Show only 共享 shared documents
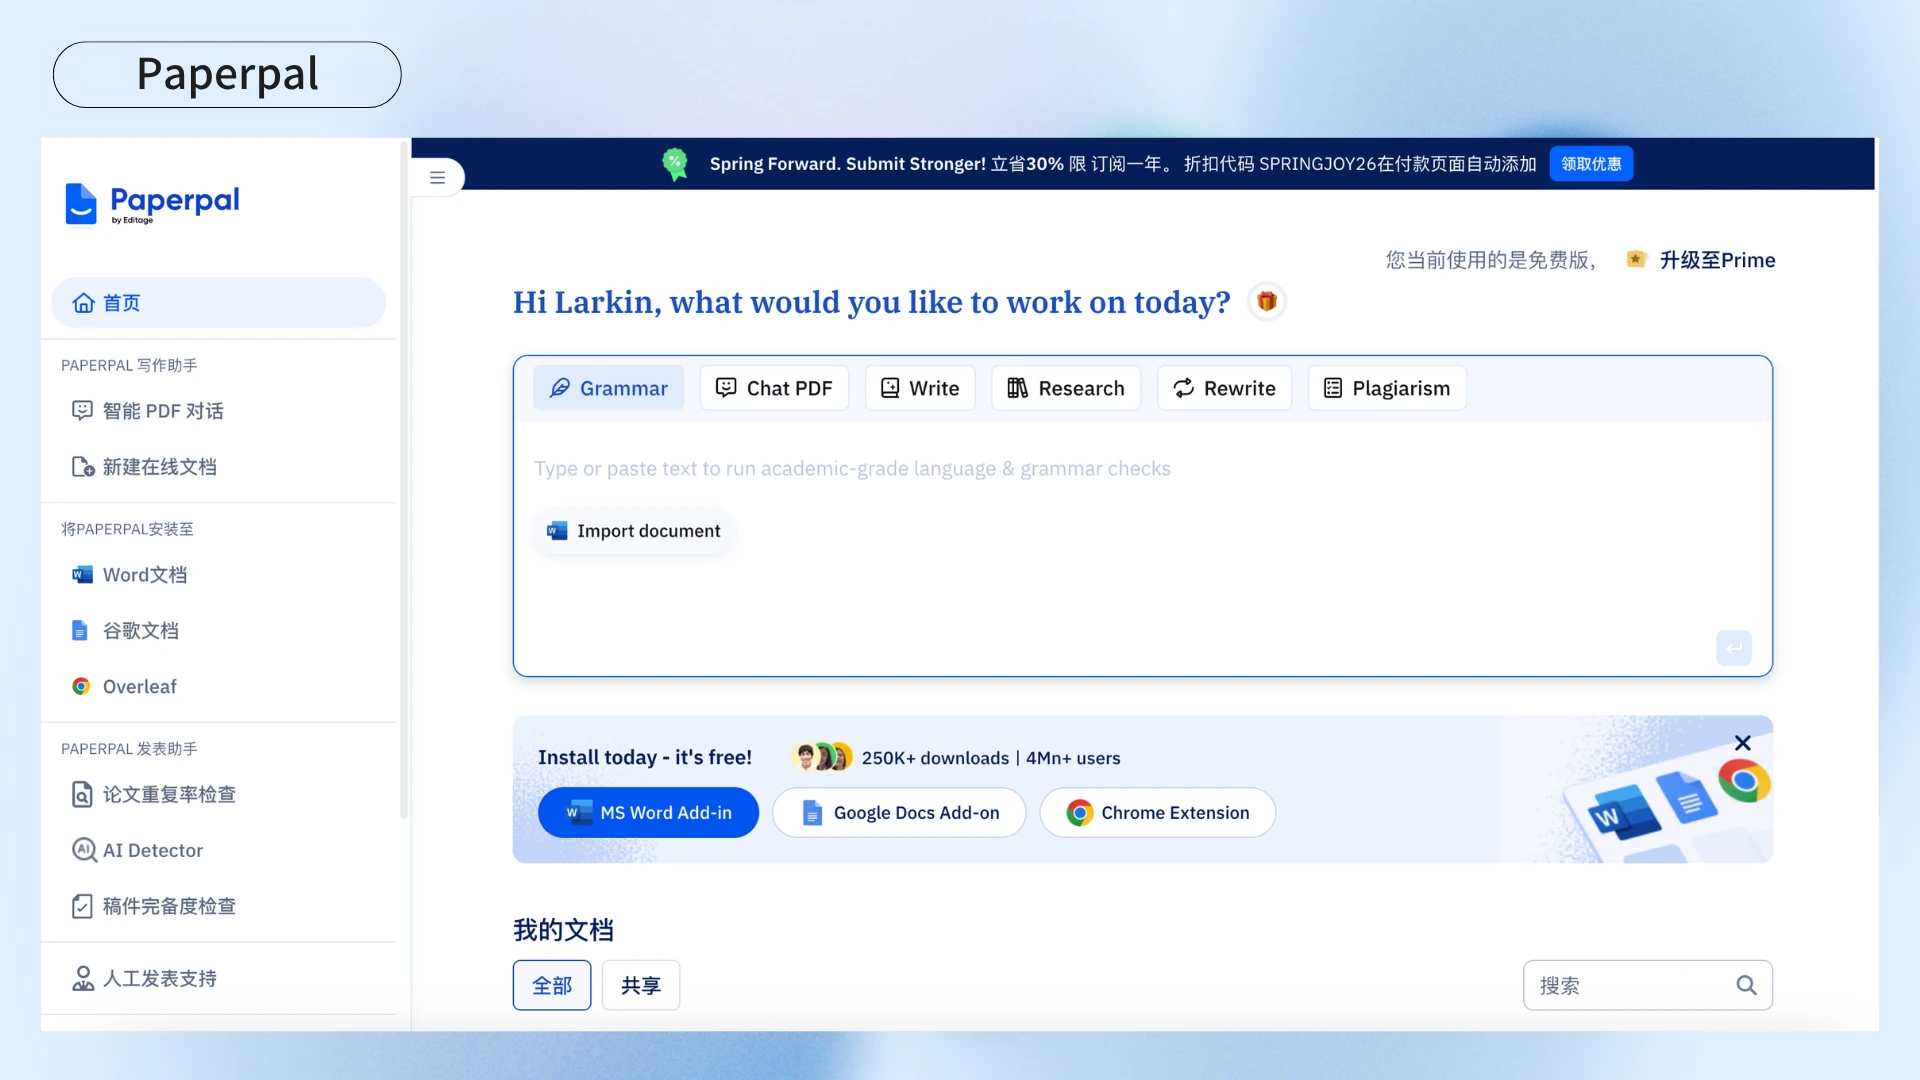The image size is (1920, 1080). 640,985
